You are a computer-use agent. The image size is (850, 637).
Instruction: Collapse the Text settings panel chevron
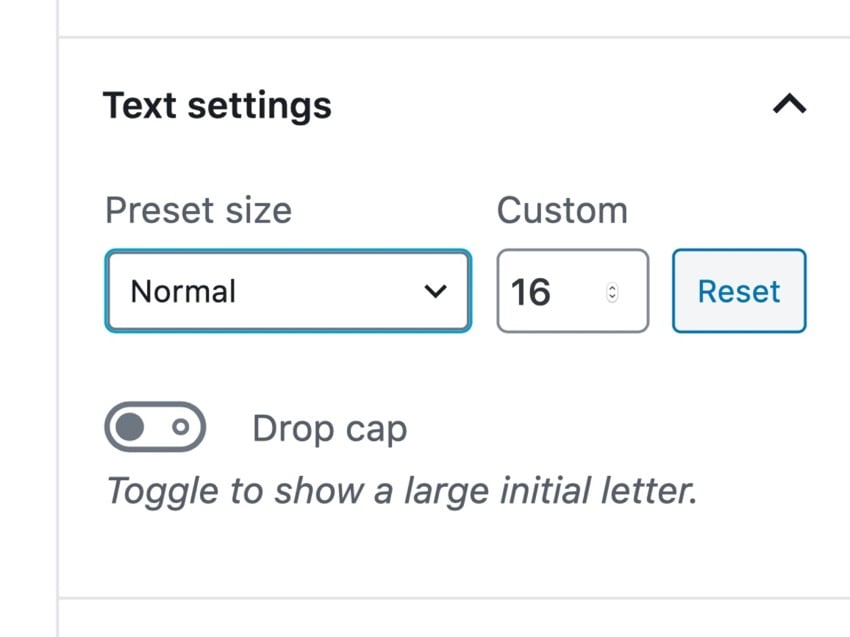point(789,104)
